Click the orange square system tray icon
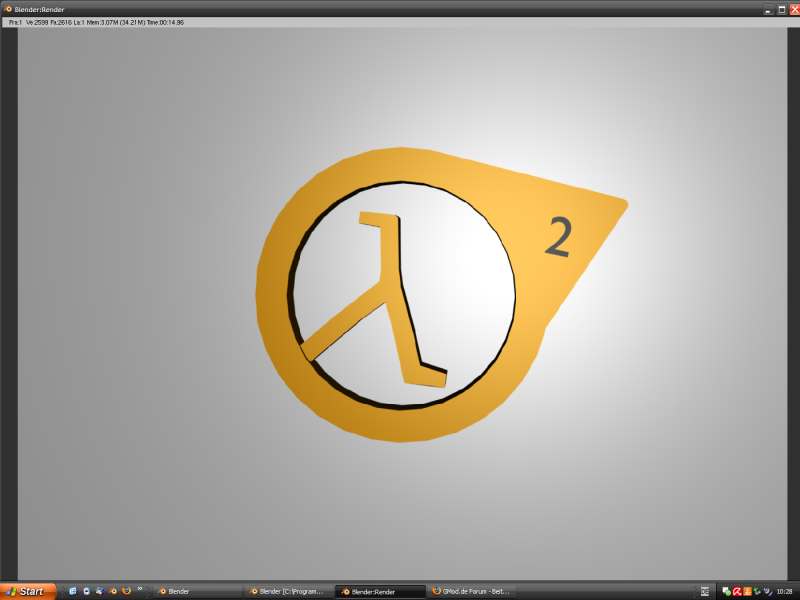The width and height of the screenshot is (800, 600). tap(747, 591)
